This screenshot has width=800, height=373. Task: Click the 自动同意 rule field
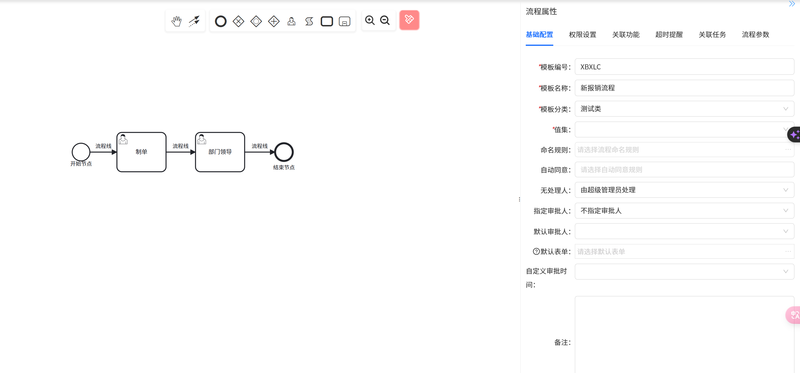(685, 170)
